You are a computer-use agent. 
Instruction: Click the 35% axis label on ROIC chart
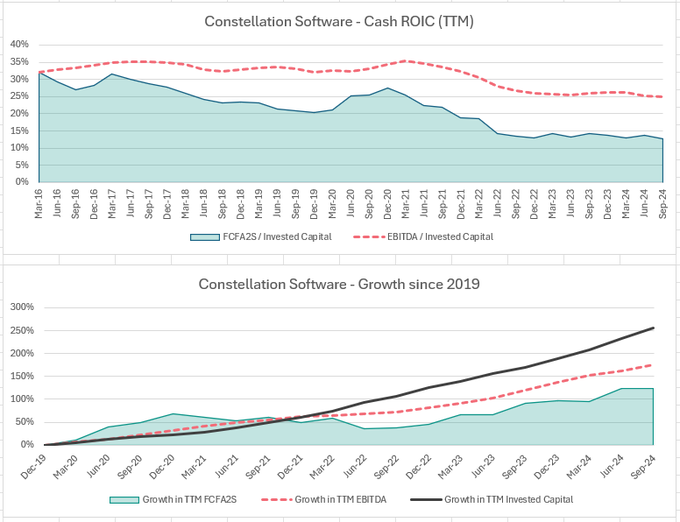[x=20, y=62]
